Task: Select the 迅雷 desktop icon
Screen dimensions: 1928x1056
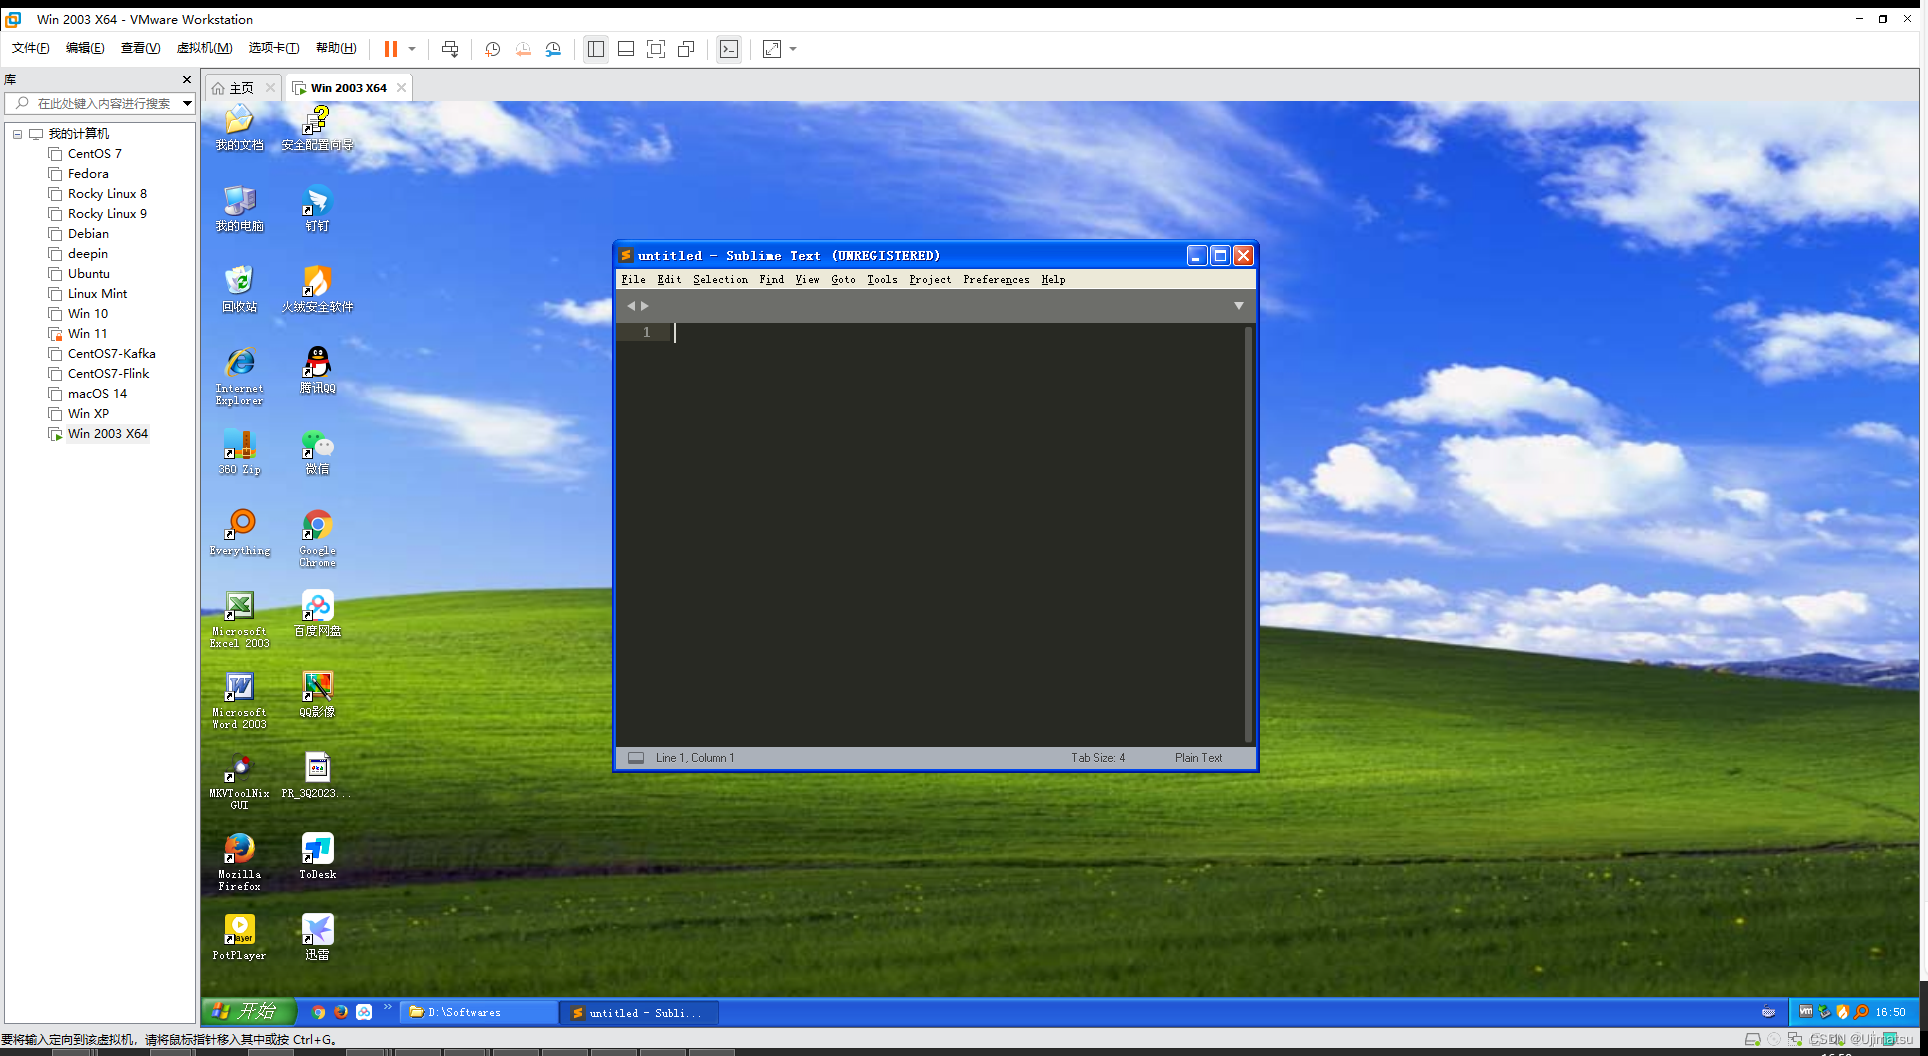Action: tap(317, 937)
